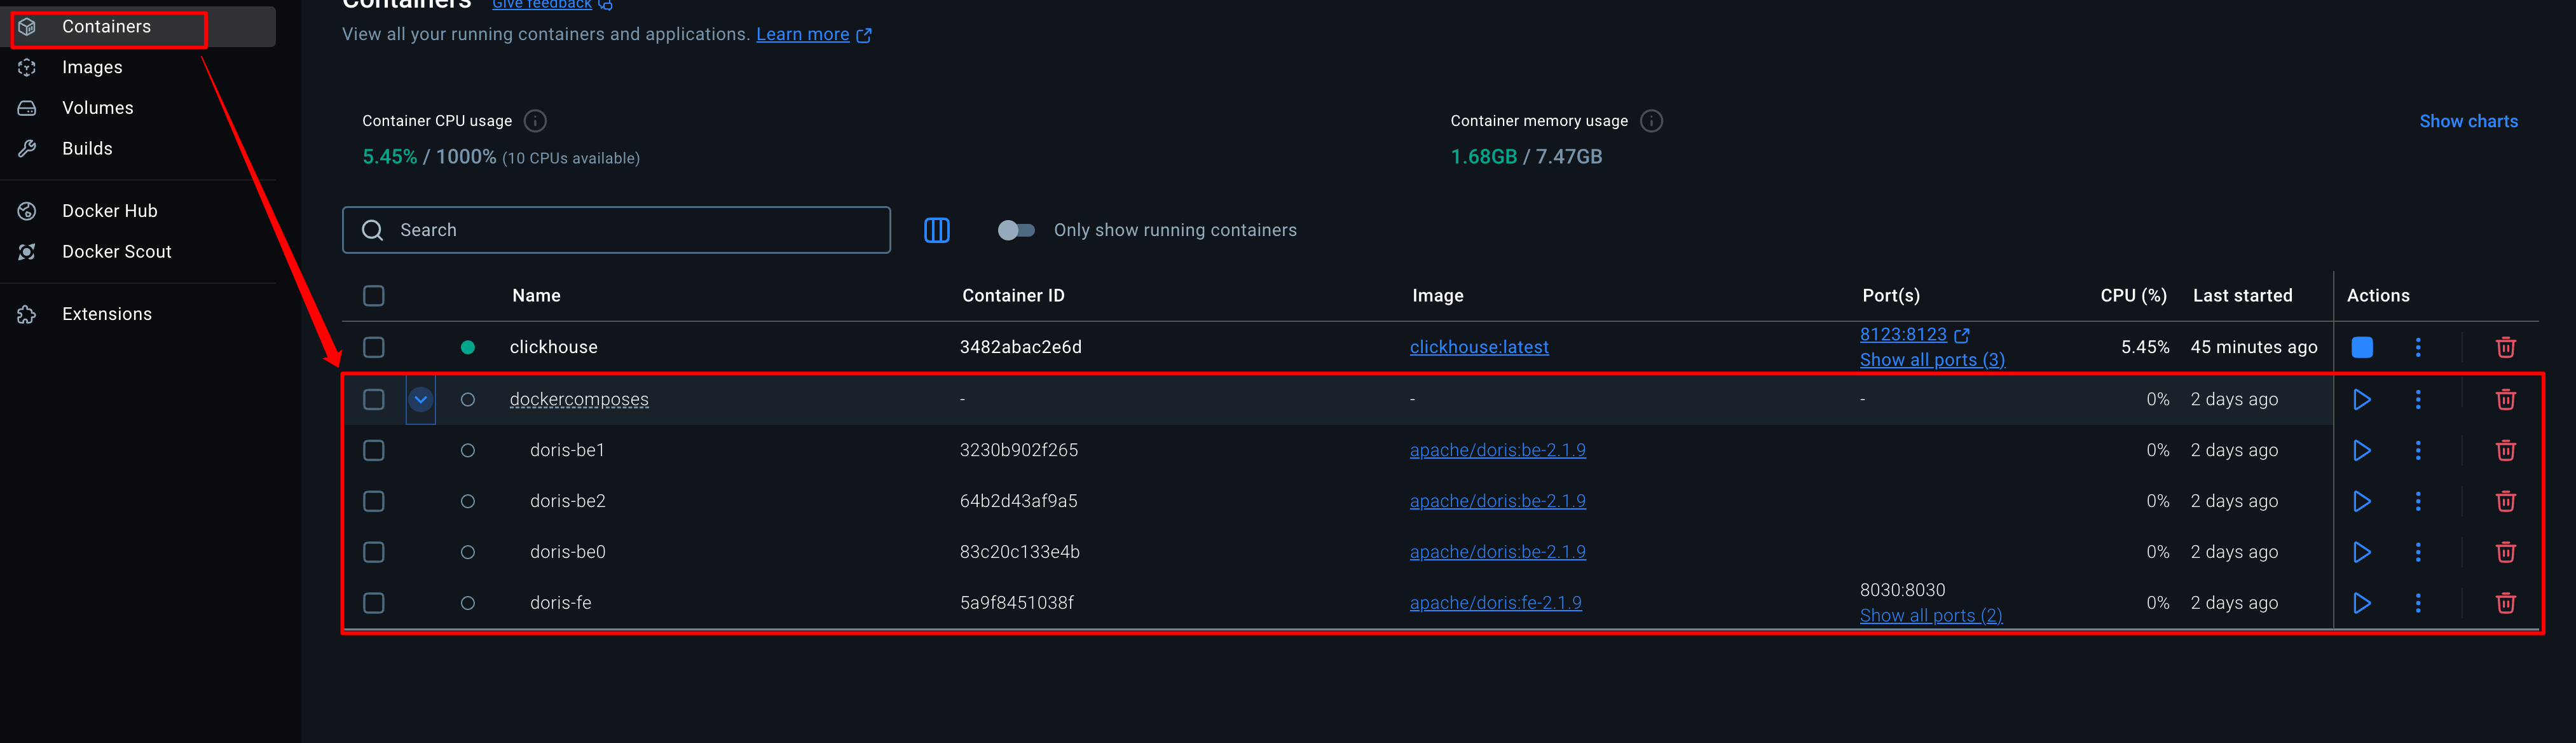Click the memory usage info icon
The image size is (2576, 743).
click(x=1651, y=121)
